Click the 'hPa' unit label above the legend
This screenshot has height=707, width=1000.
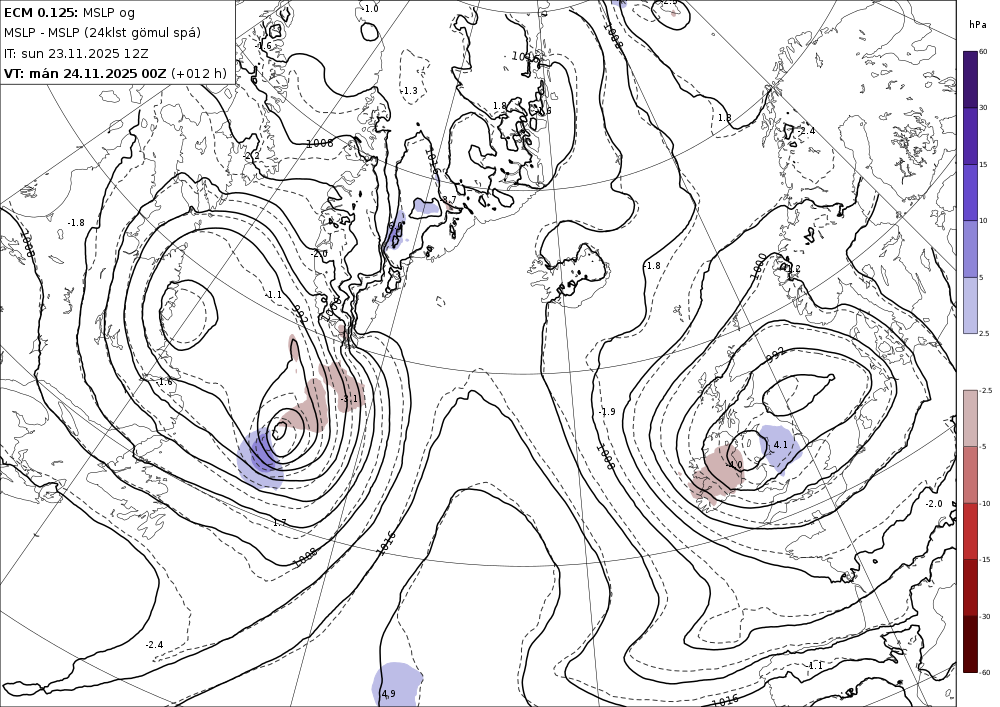tap(977, 25)
